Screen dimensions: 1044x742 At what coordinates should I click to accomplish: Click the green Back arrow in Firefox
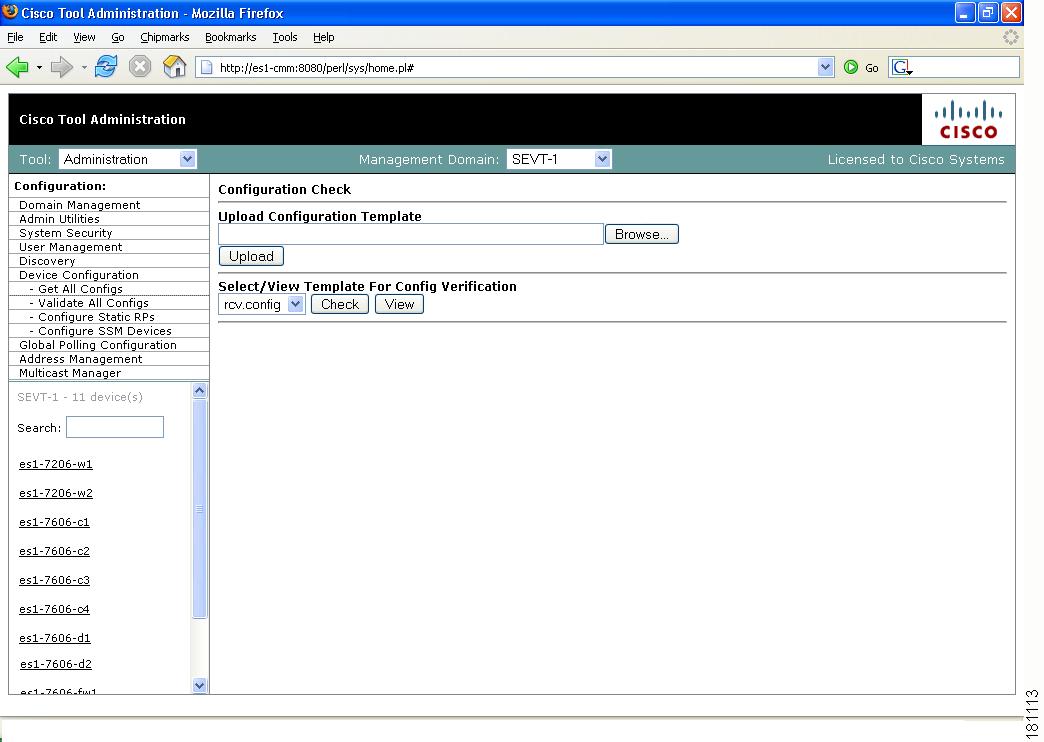(x=17, y=67)
